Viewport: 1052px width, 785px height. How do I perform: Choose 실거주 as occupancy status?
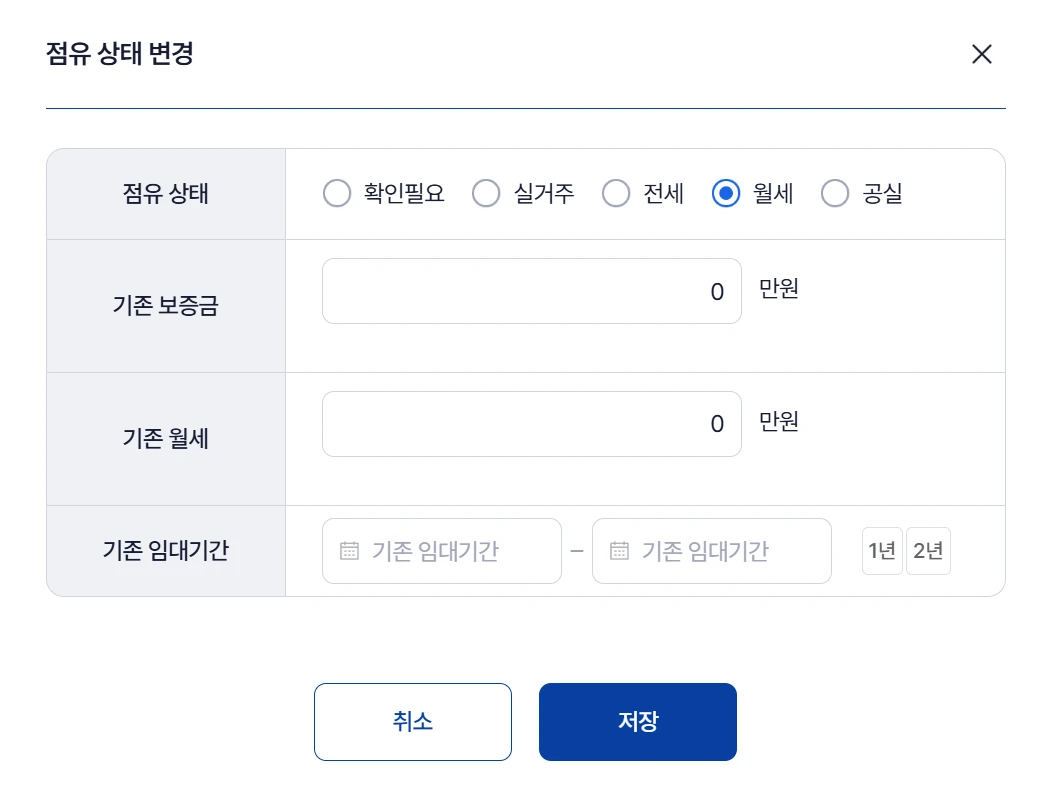pyautogui.click(x=486, y=193)
